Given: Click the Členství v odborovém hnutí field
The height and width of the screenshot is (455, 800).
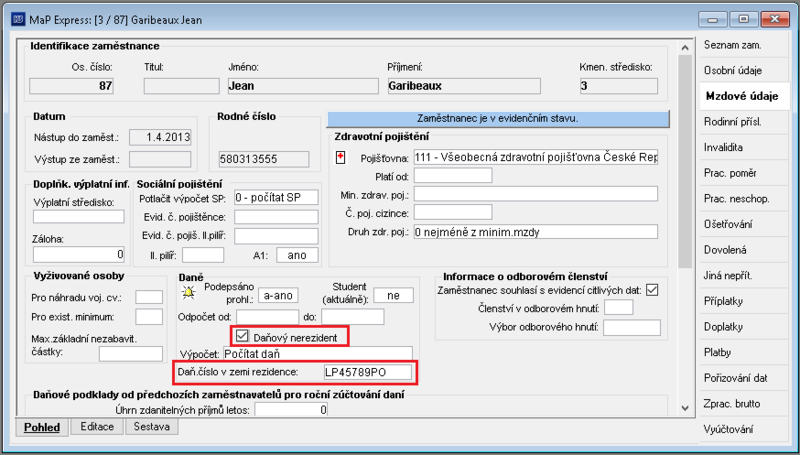Looking at the screenshot, I should point(618,308).
